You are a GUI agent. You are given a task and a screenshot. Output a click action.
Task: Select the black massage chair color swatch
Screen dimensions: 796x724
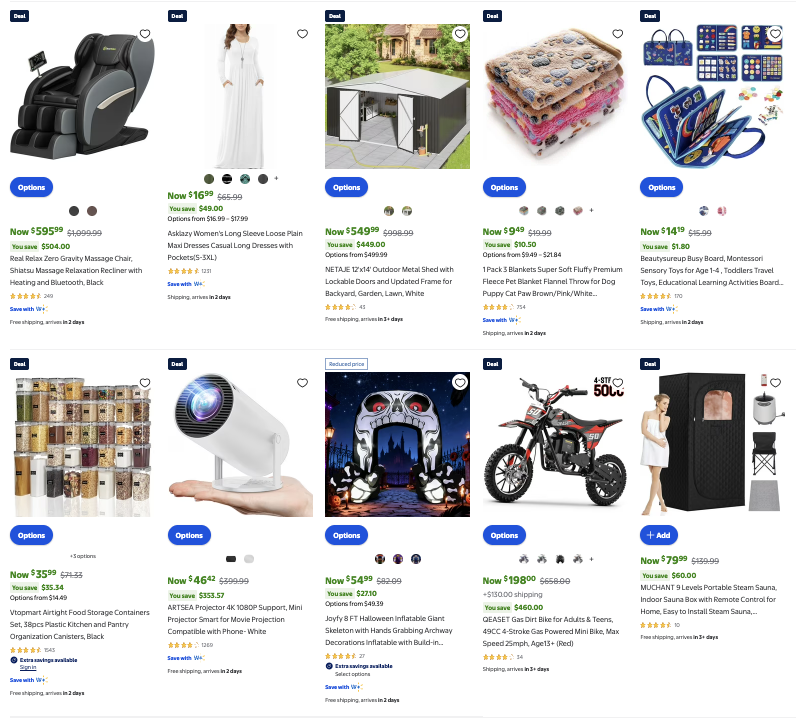point(74,211)
